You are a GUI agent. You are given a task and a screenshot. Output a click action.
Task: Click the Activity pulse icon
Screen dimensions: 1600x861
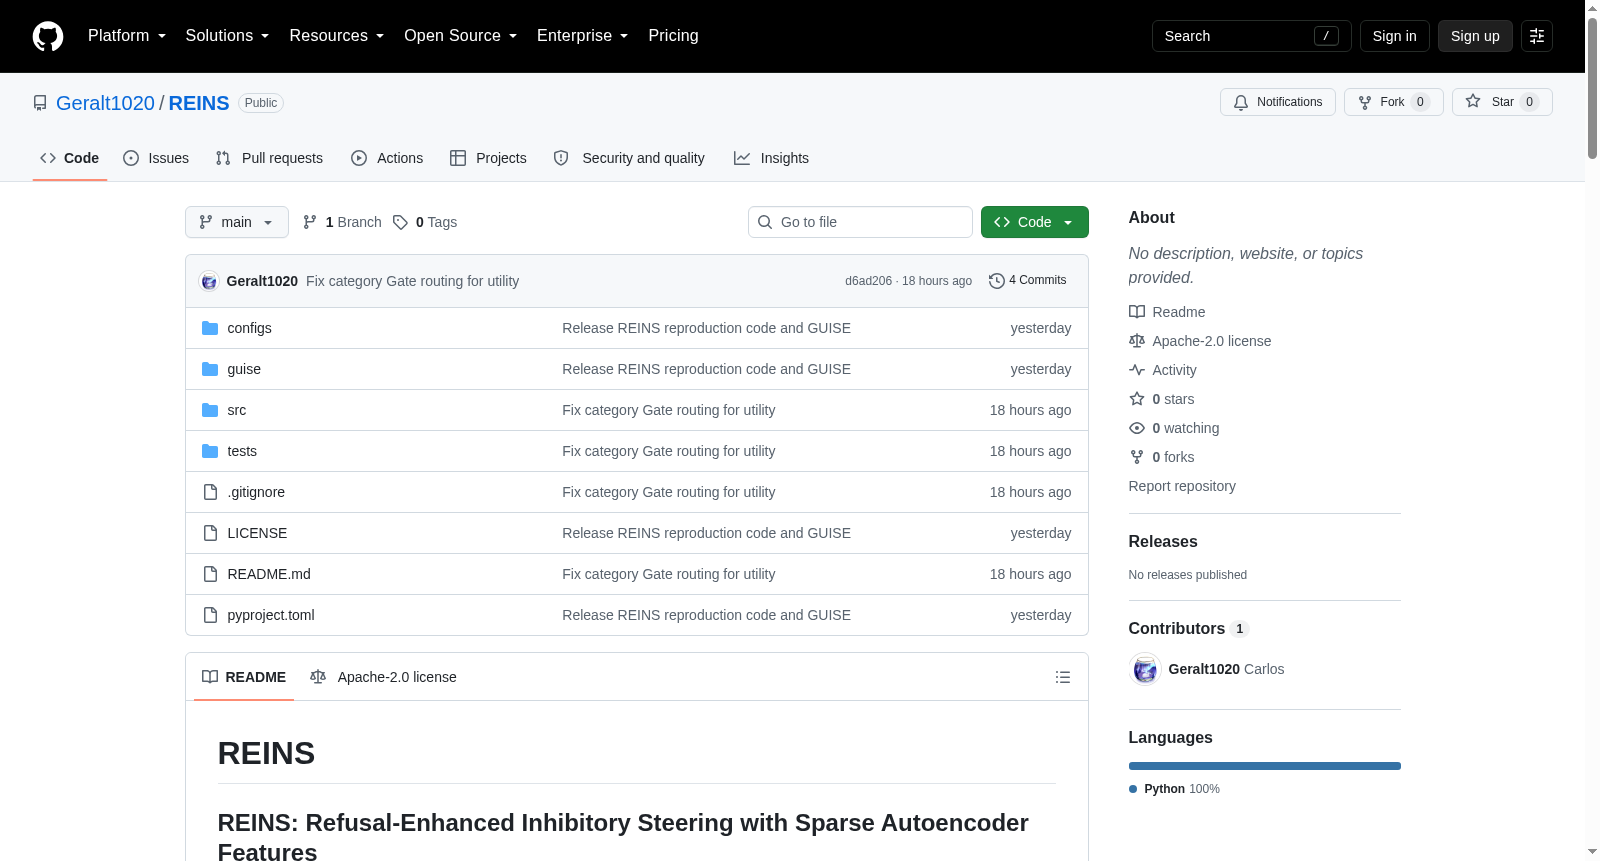1137,370
